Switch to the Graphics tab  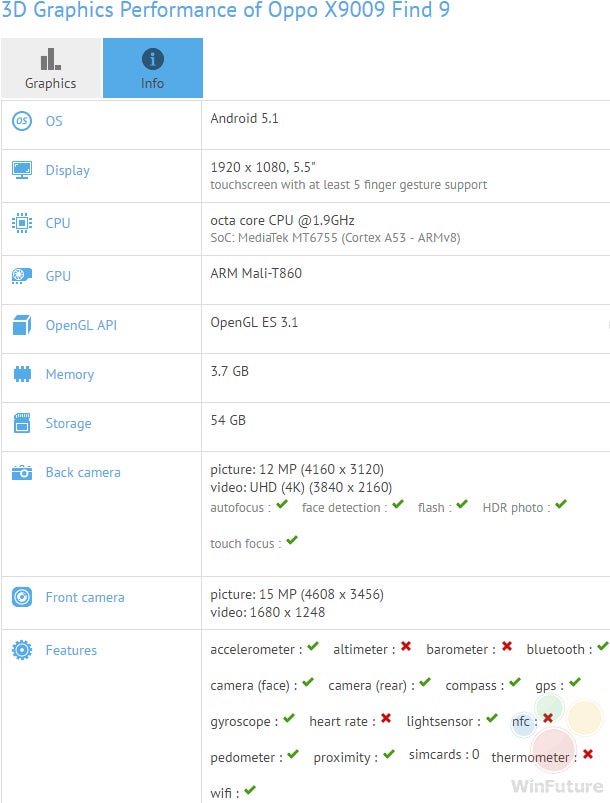[51, 68]
